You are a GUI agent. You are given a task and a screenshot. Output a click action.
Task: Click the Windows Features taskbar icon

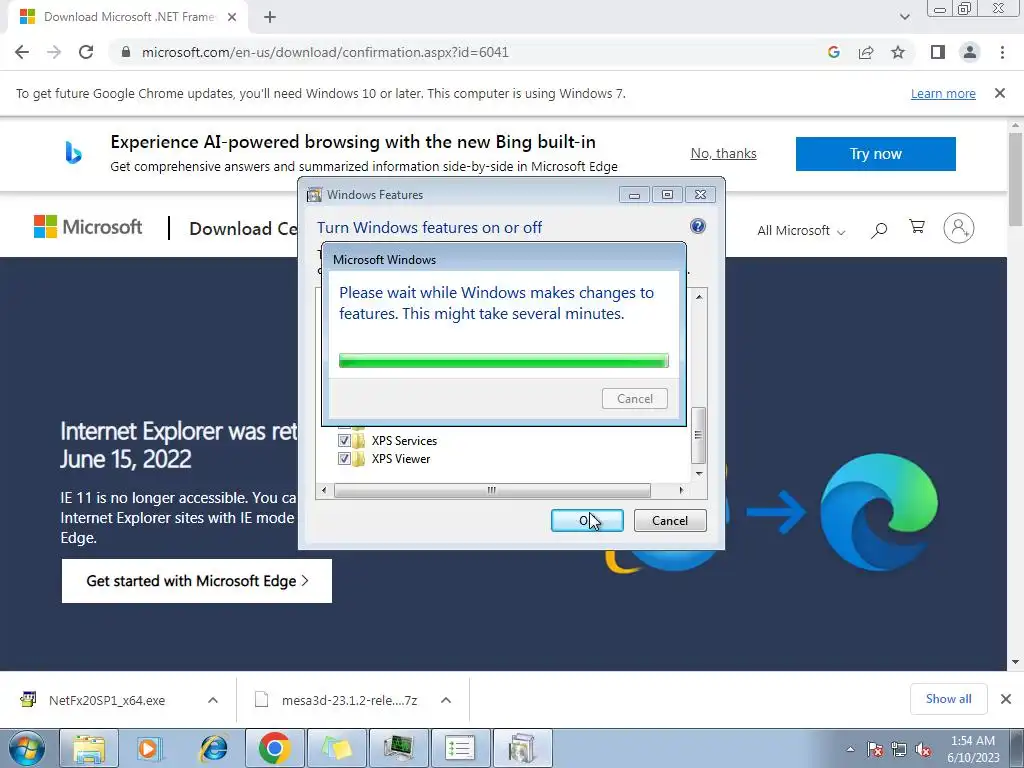coord(522,748)
